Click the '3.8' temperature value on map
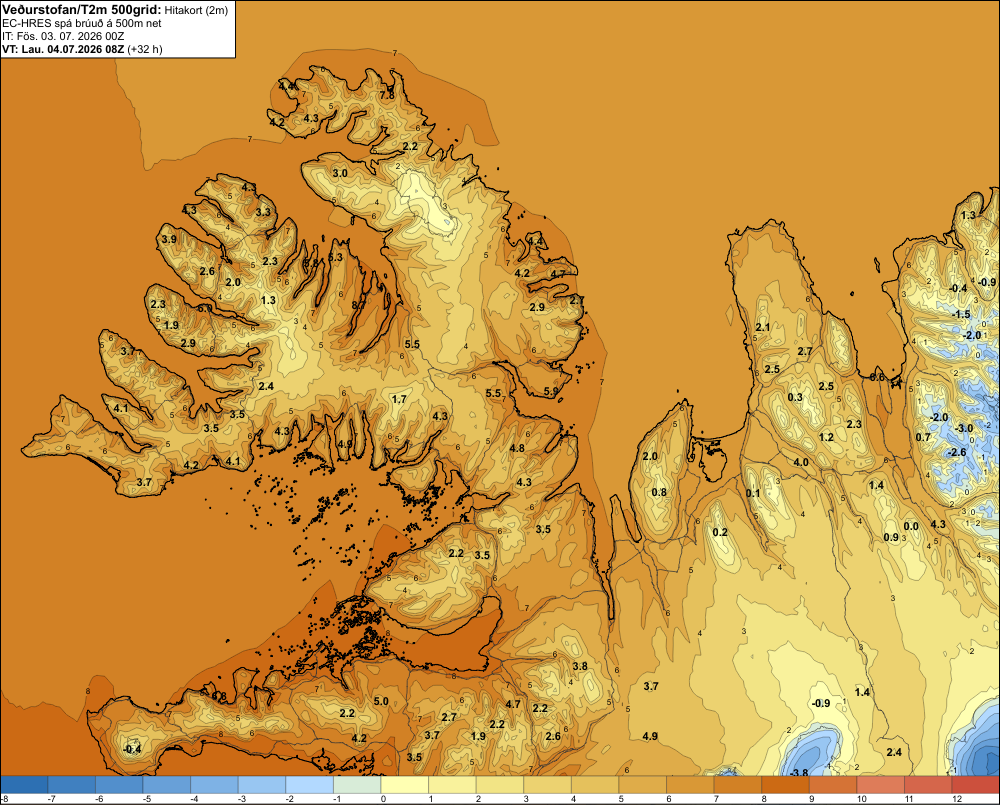 tap(580, 666)
